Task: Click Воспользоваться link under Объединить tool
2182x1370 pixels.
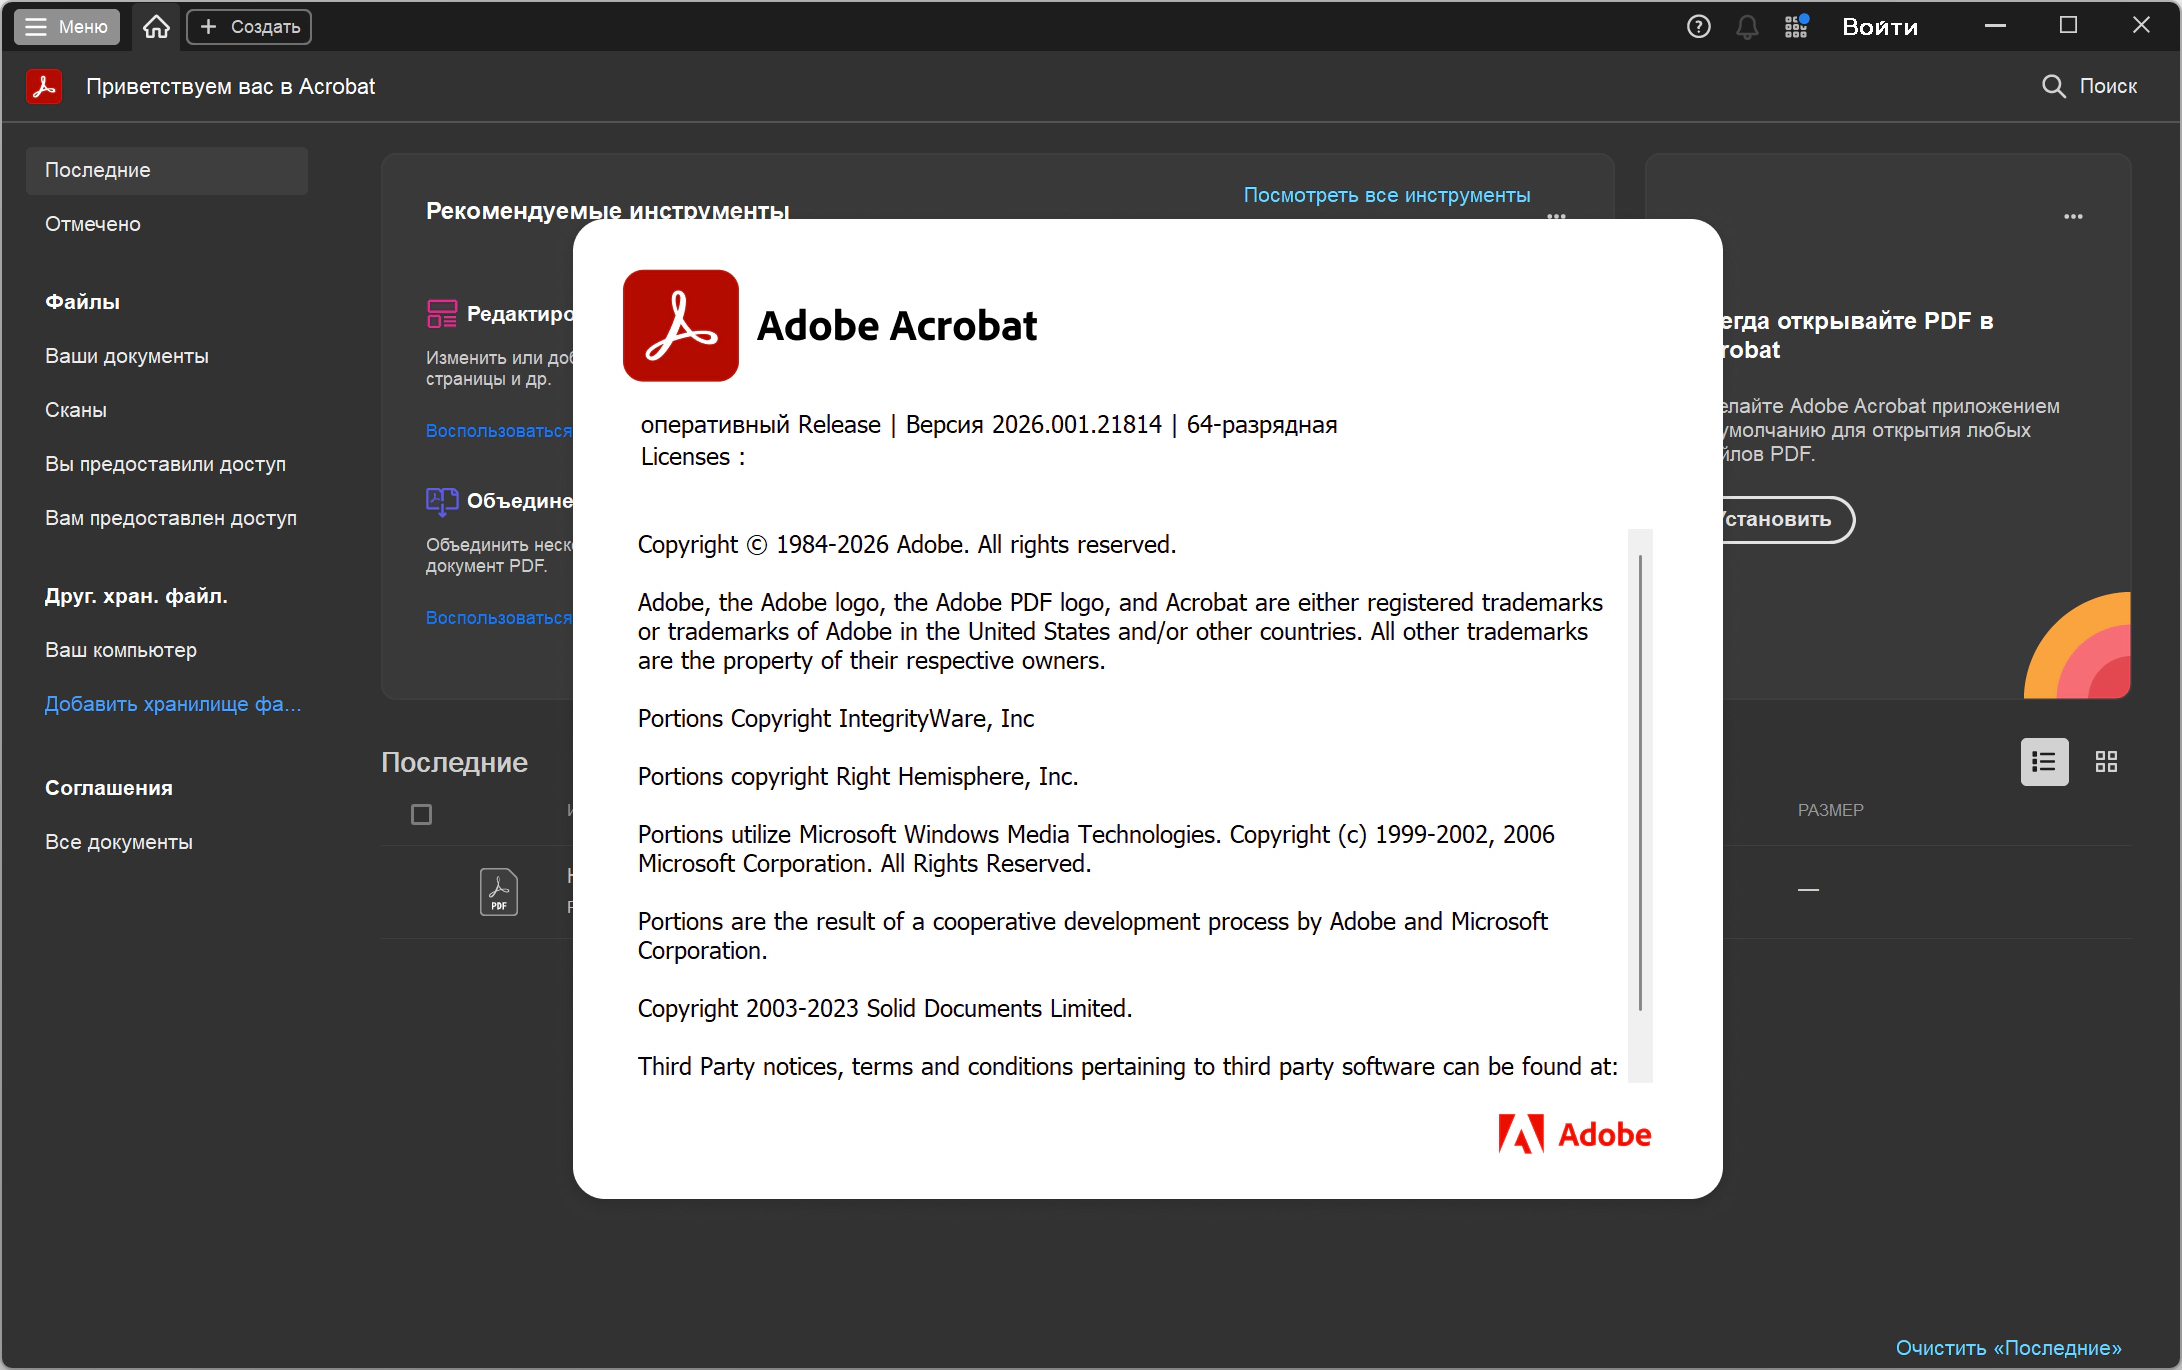Action: click(499, 618)
